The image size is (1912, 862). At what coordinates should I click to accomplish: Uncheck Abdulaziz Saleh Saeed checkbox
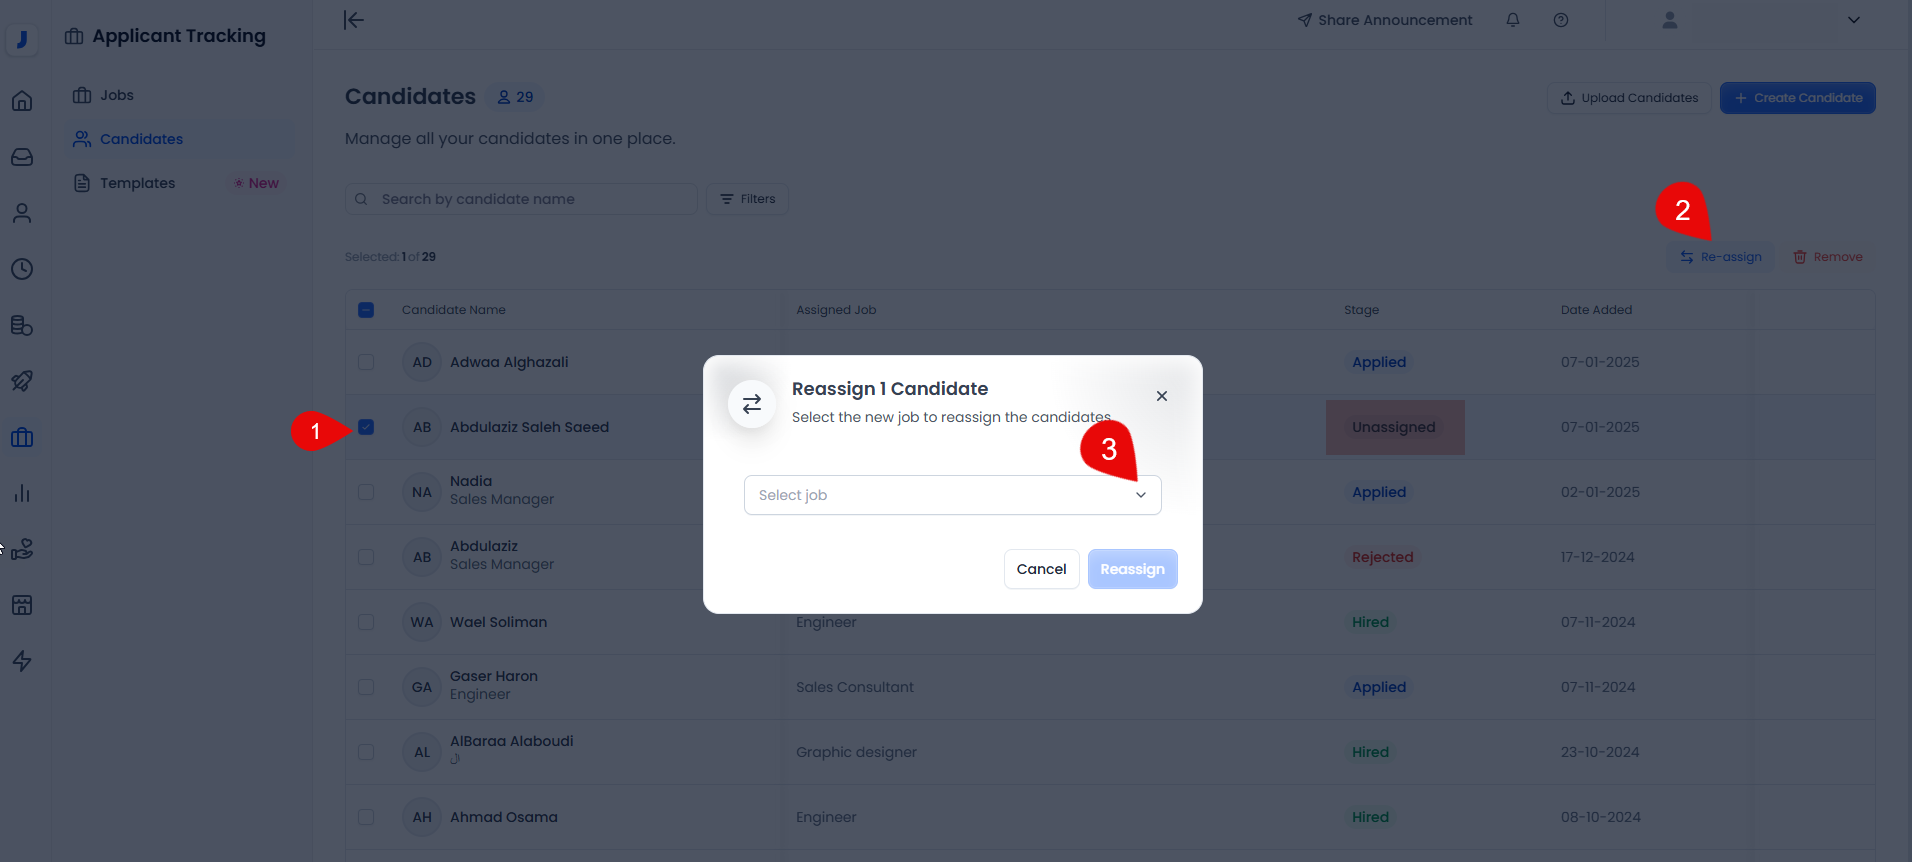click(366, 427)
